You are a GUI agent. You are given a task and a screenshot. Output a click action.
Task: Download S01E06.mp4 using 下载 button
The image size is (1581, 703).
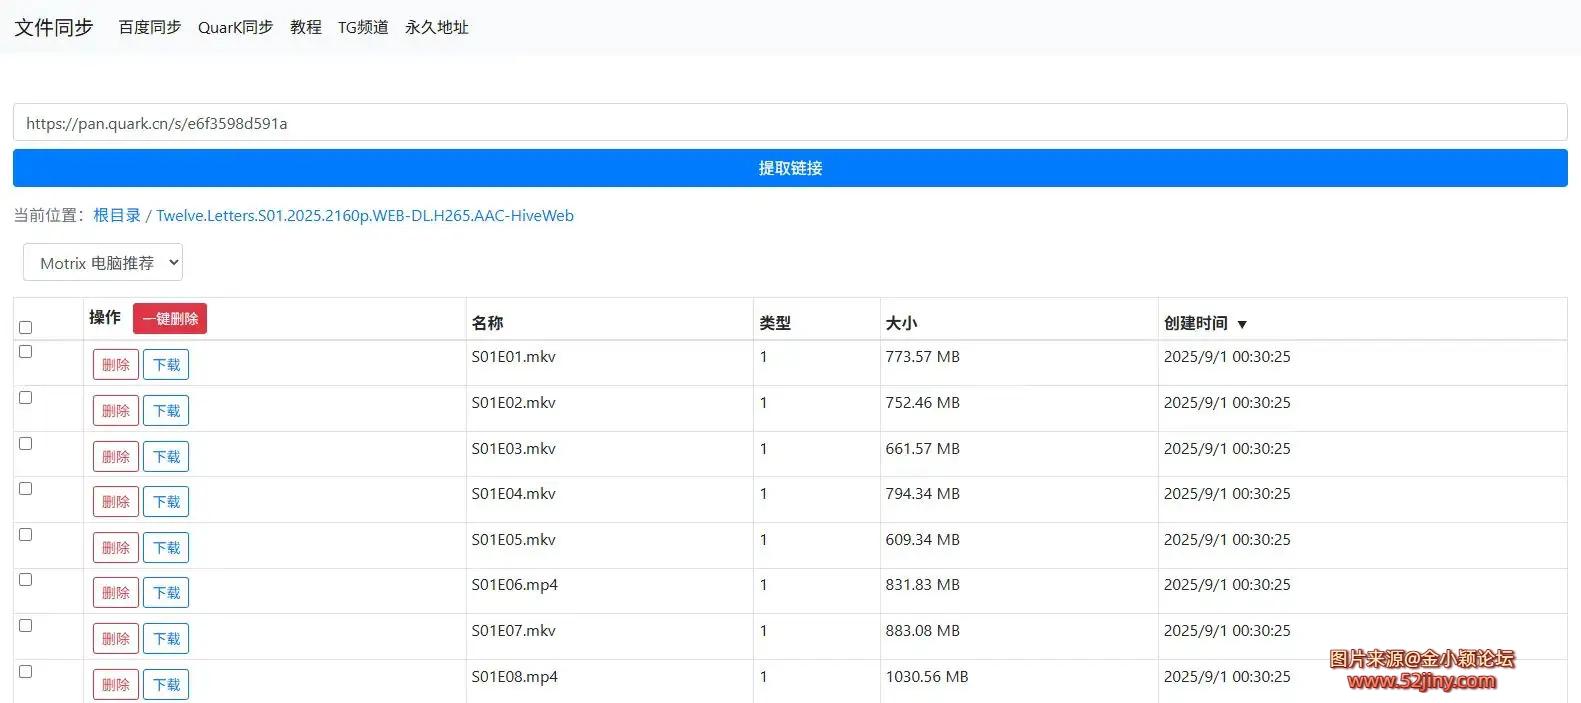click(x=166, y=593)
